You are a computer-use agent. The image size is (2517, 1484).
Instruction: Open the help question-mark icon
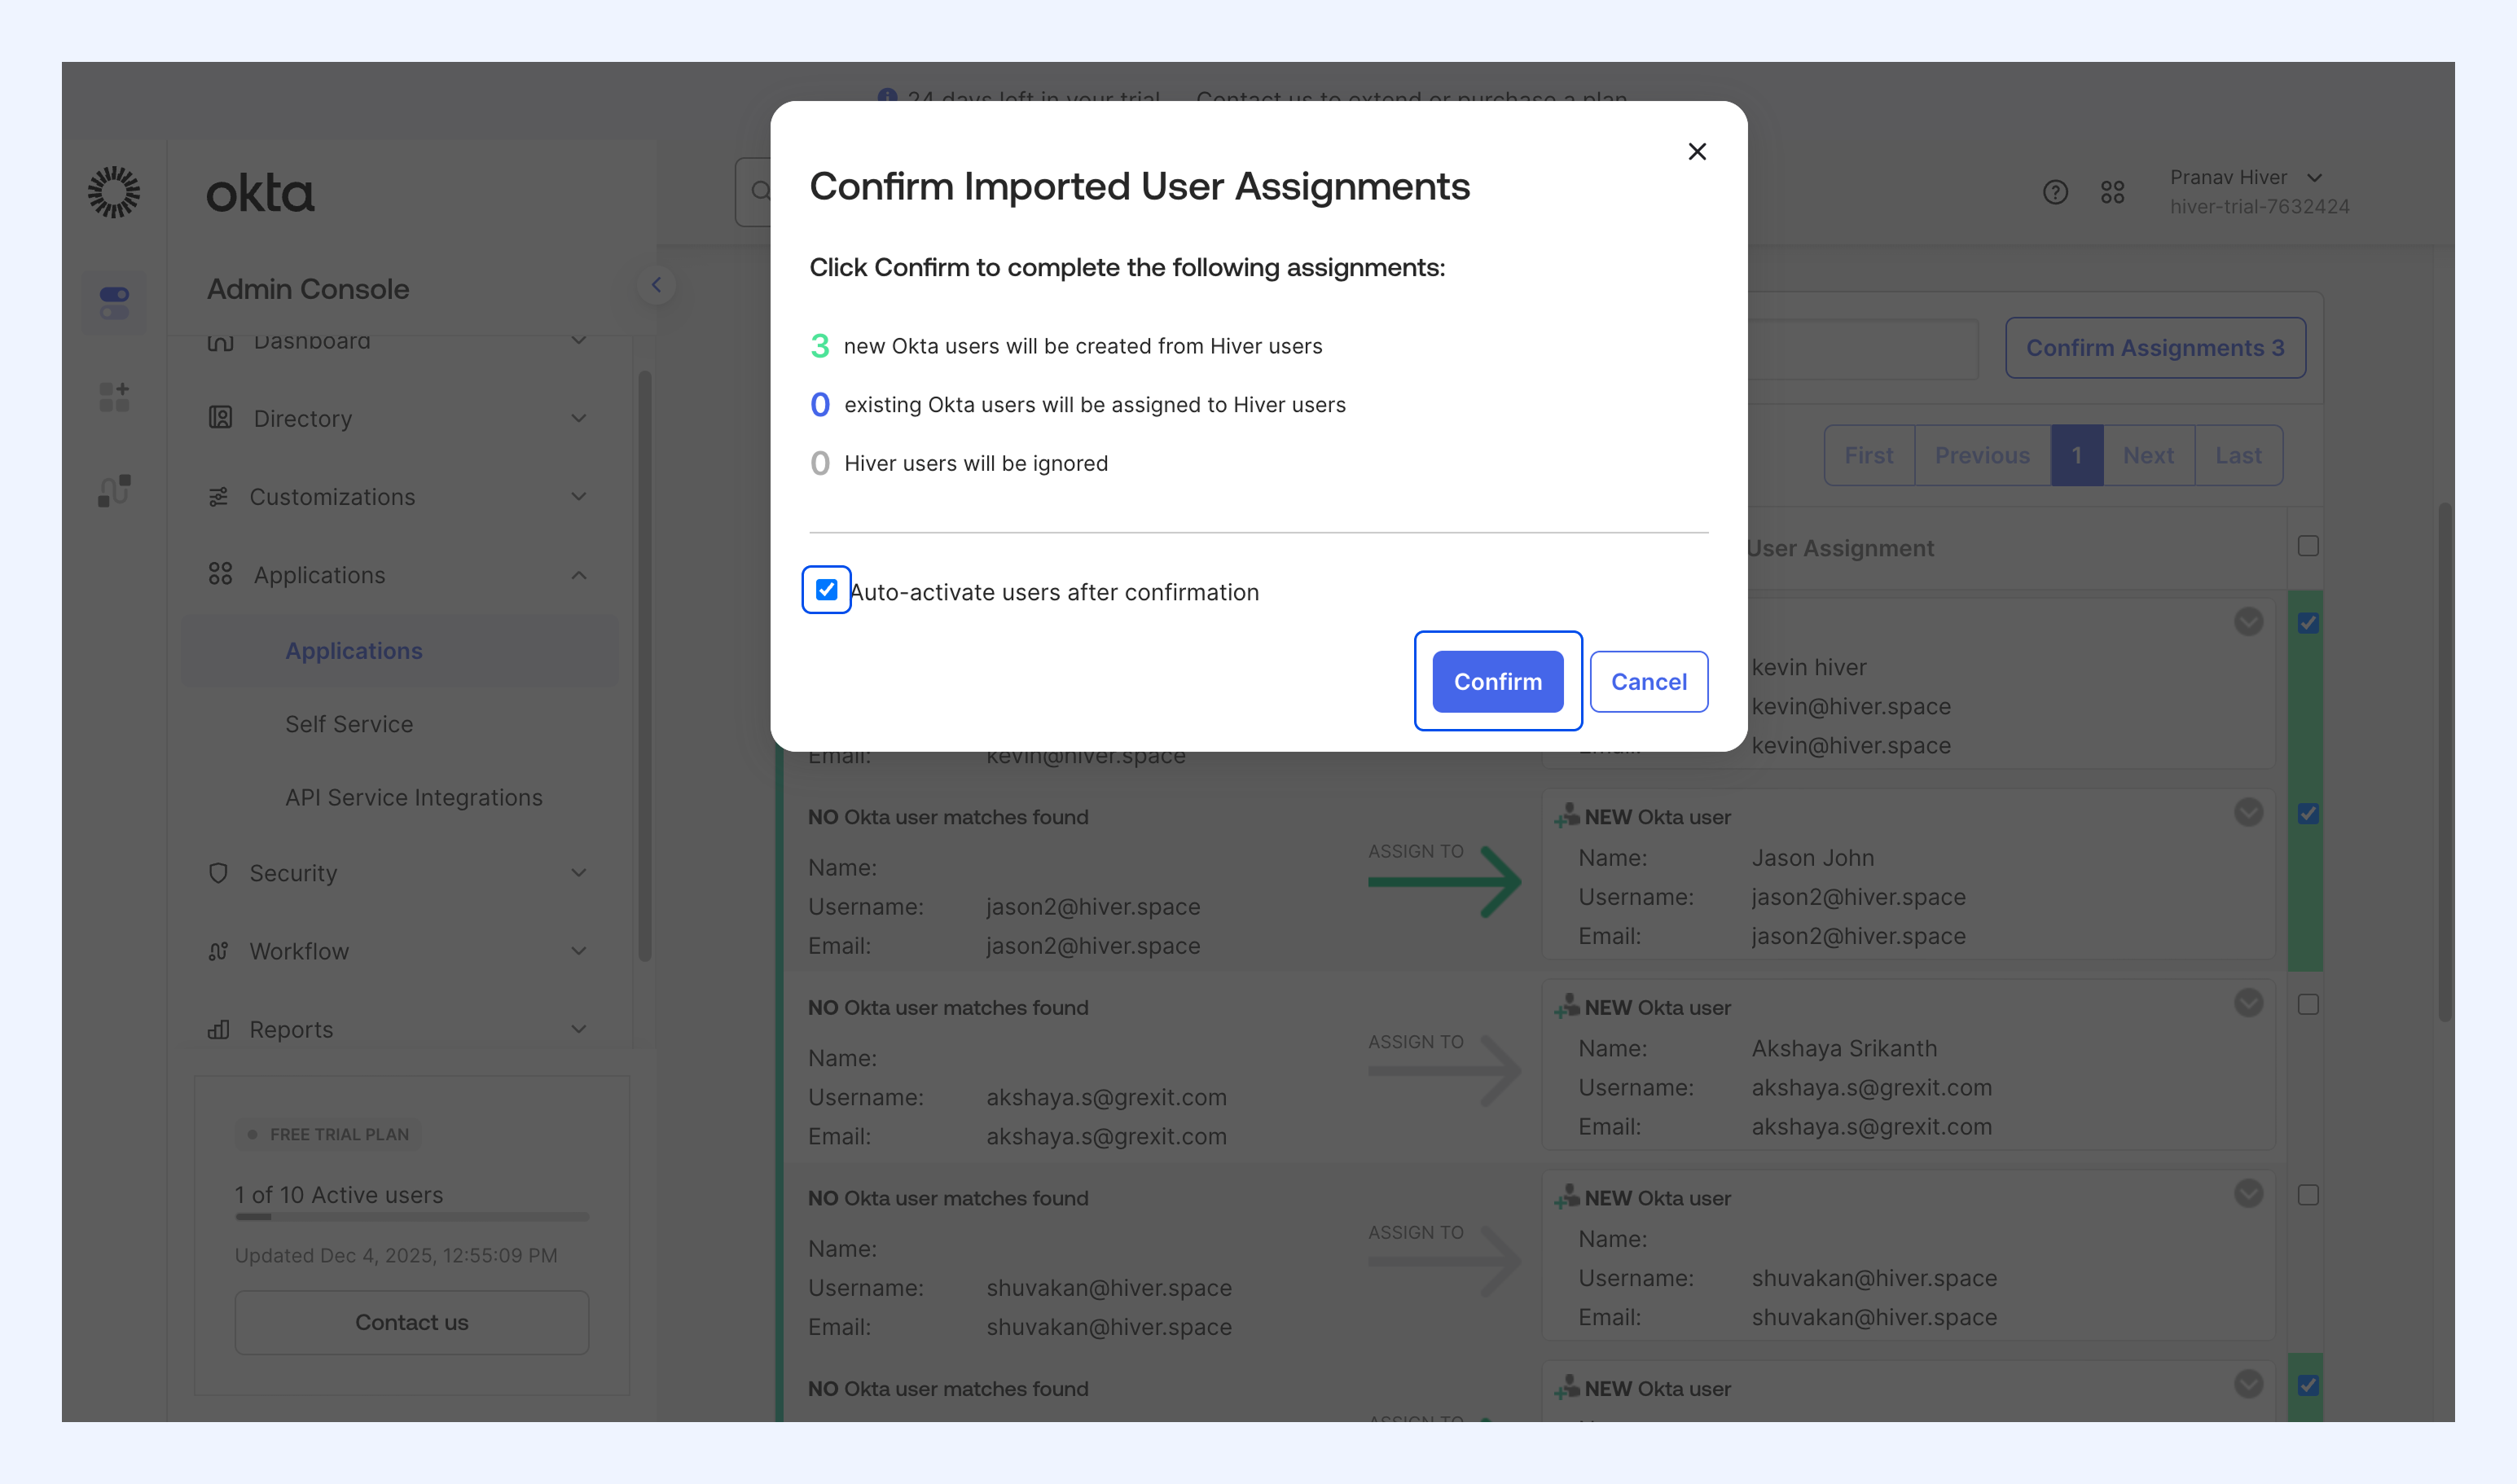pos(2055,192)
